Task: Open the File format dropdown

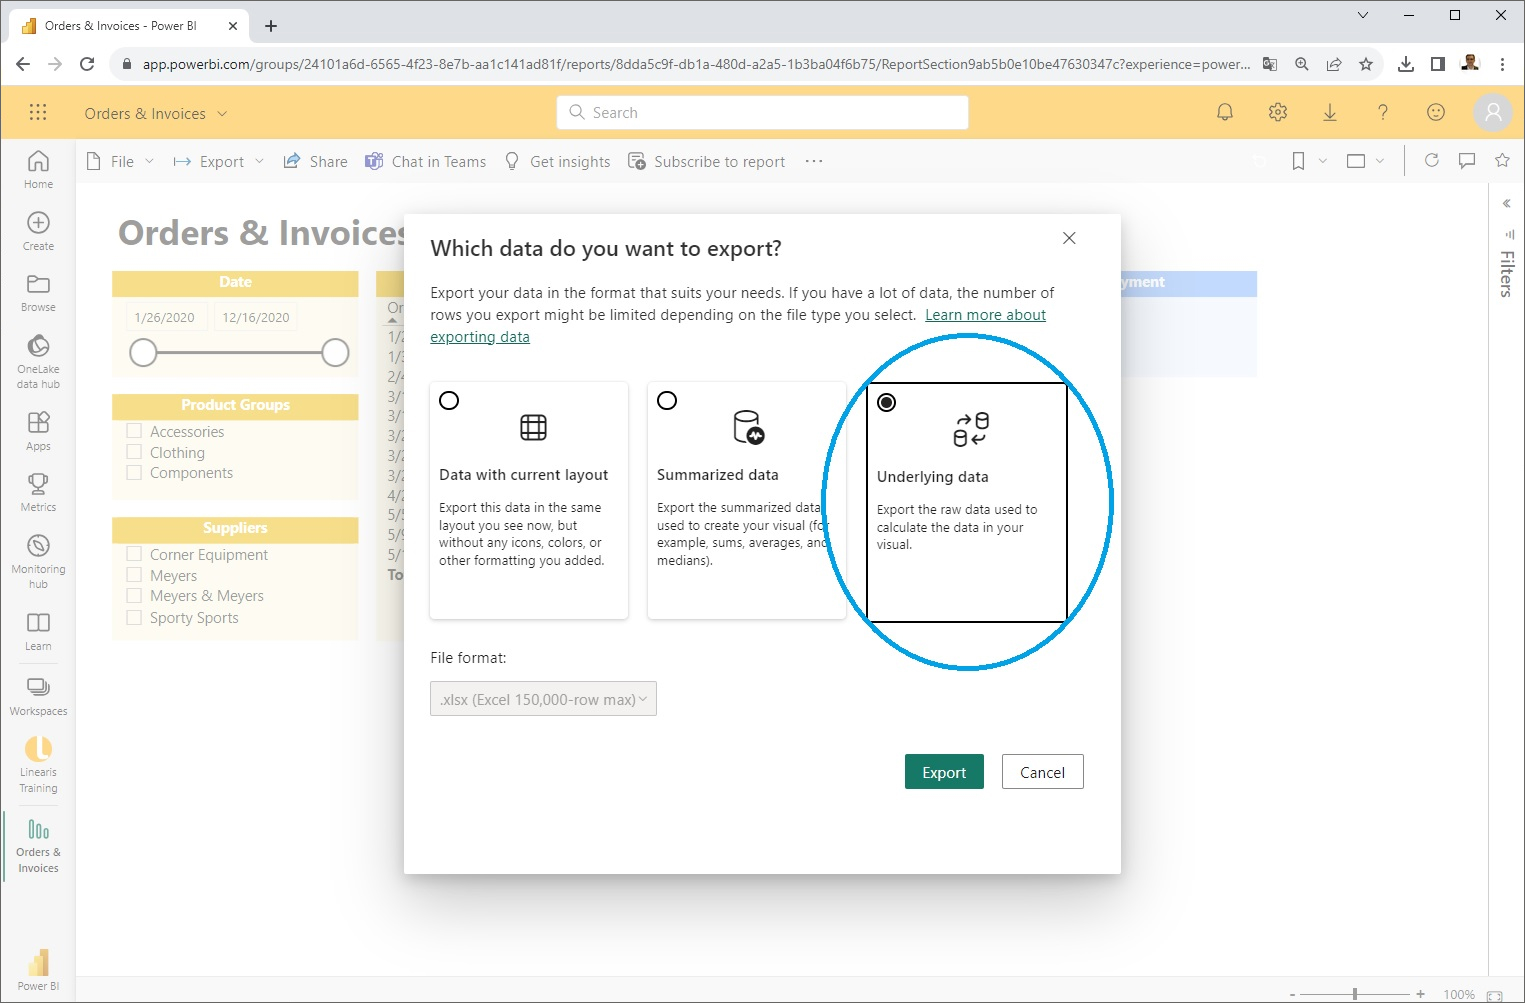Action: [x=543, y=698]
